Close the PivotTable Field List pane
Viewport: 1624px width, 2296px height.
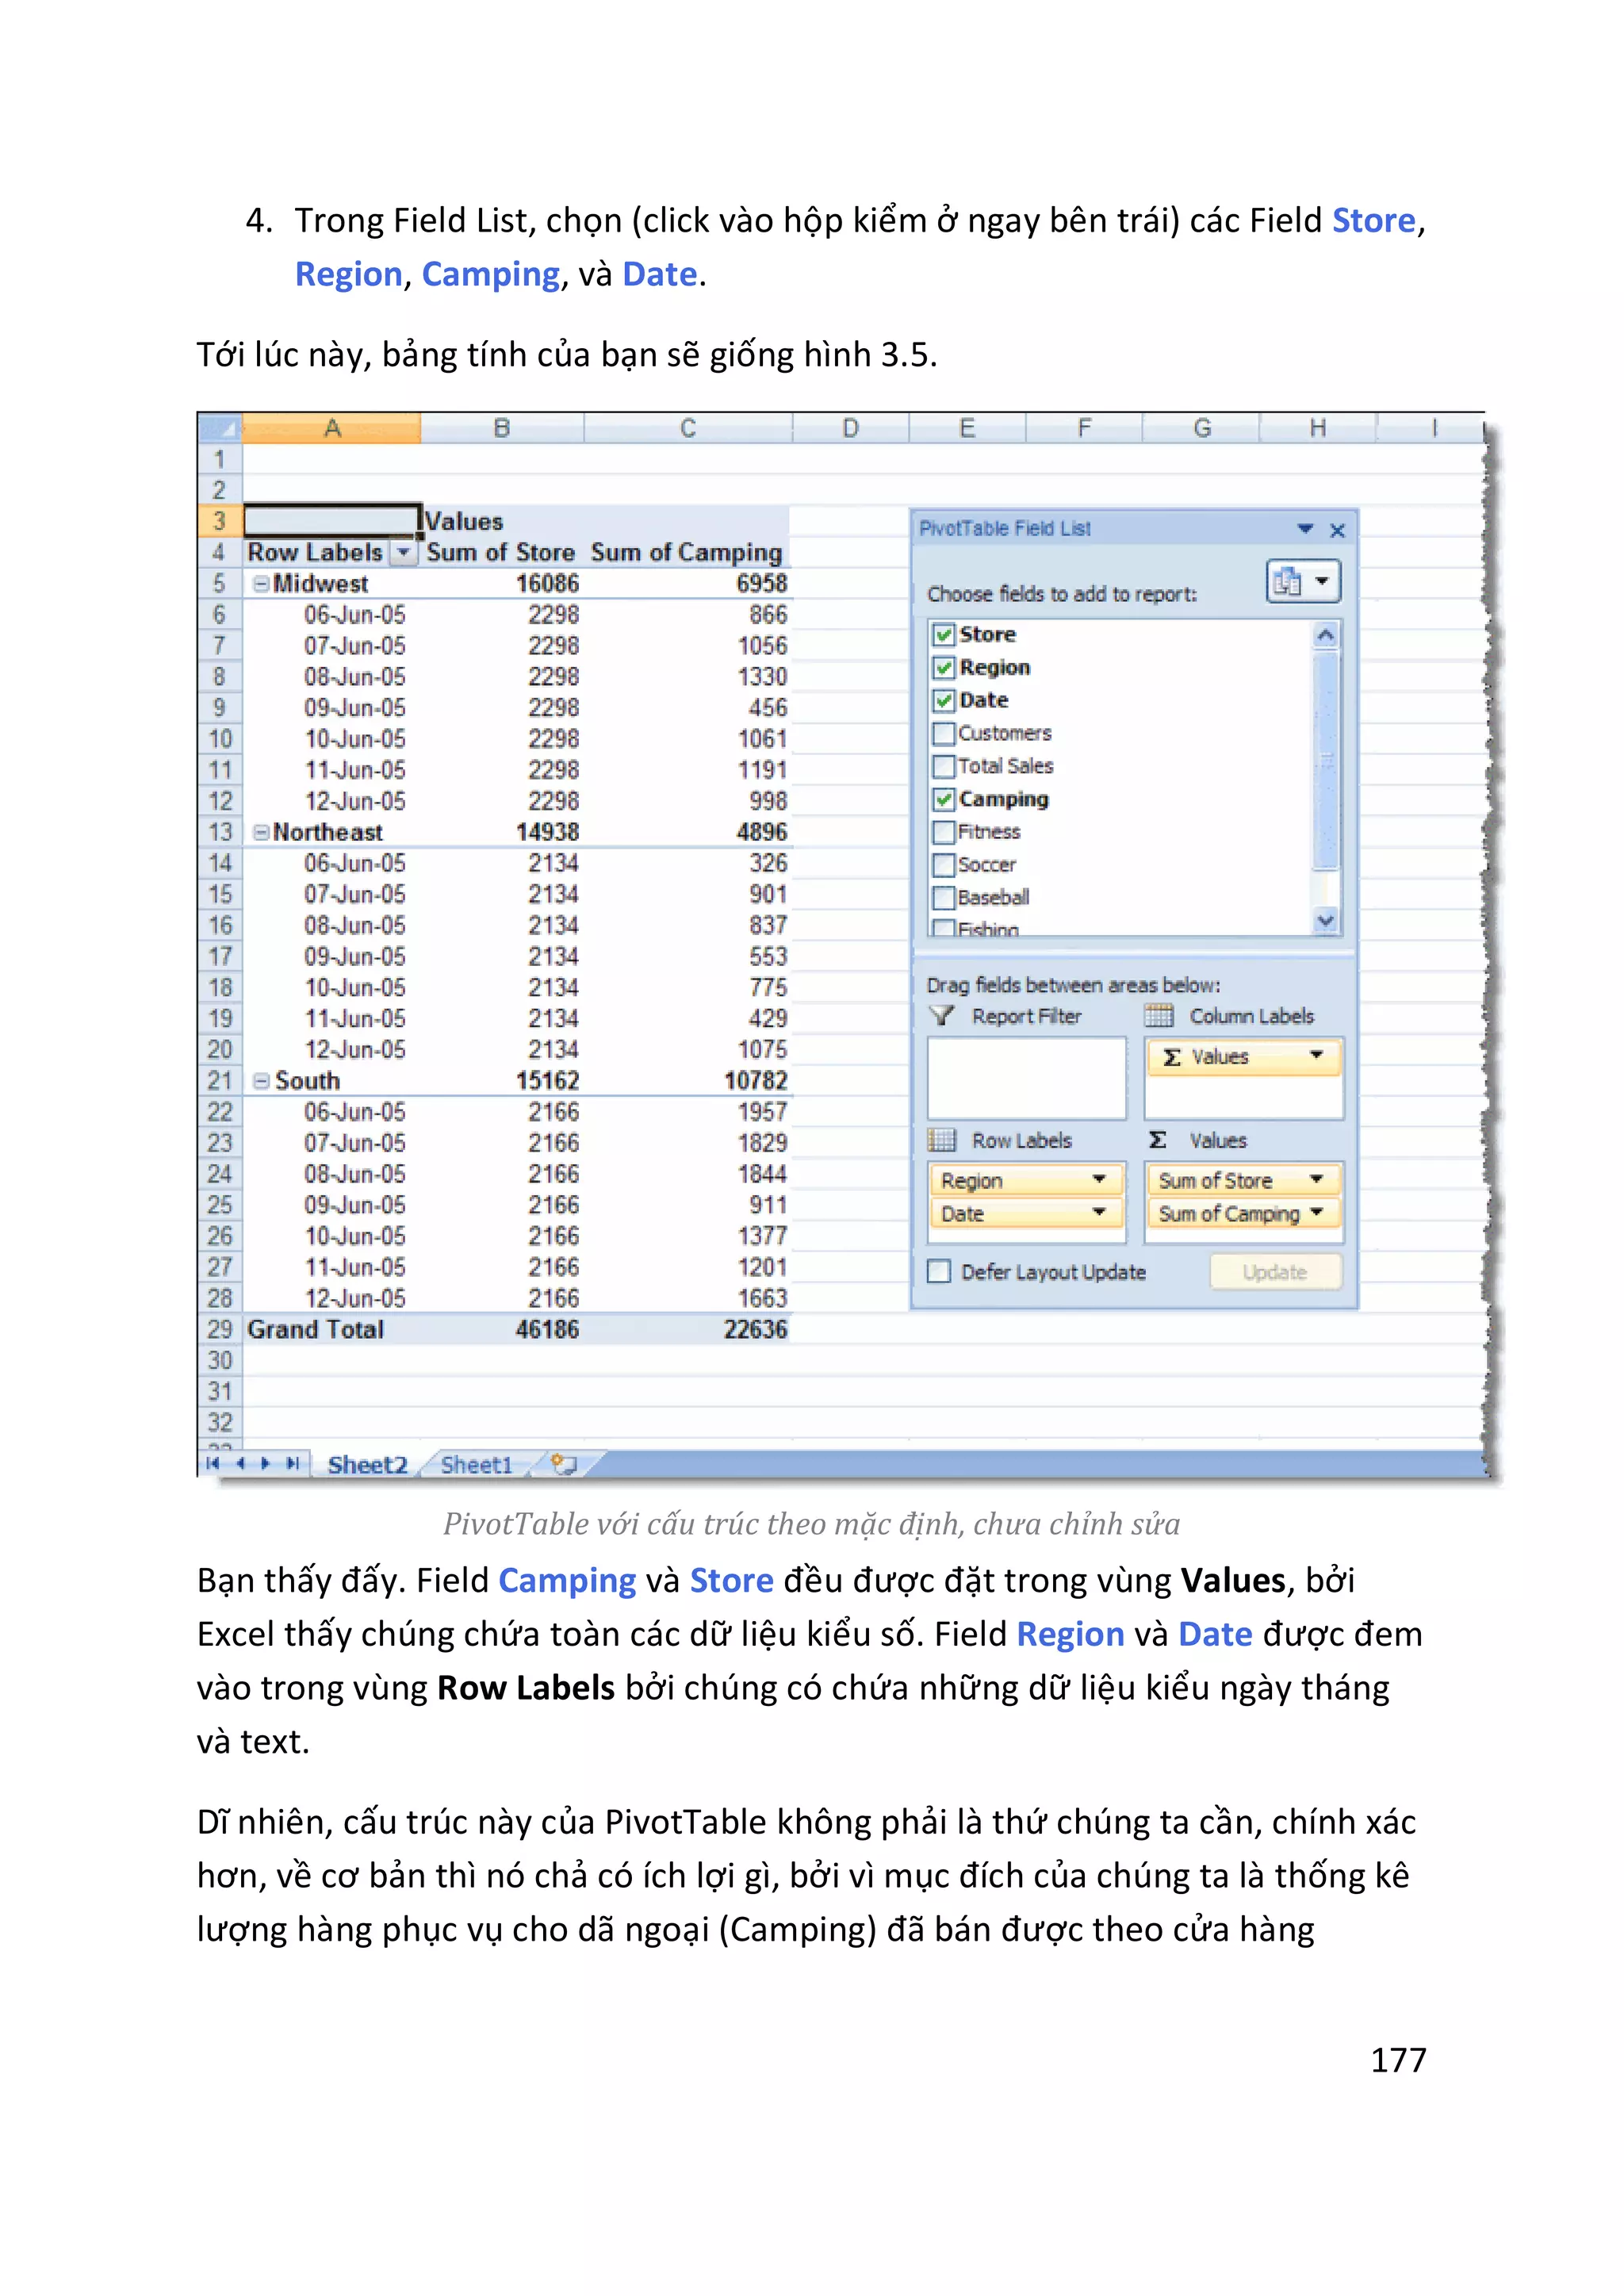tap(1337, 530)
